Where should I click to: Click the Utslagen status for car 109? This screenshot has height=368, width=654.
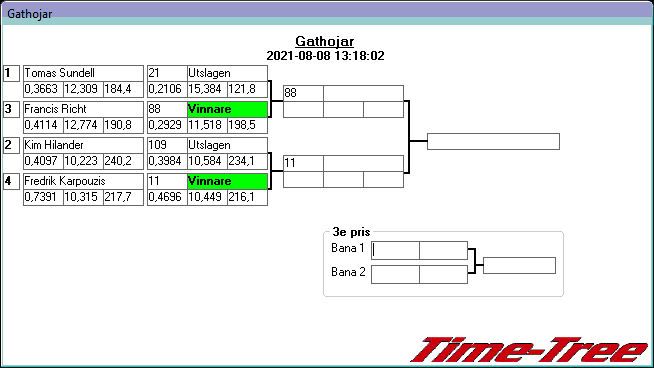[x=227, y=145]
